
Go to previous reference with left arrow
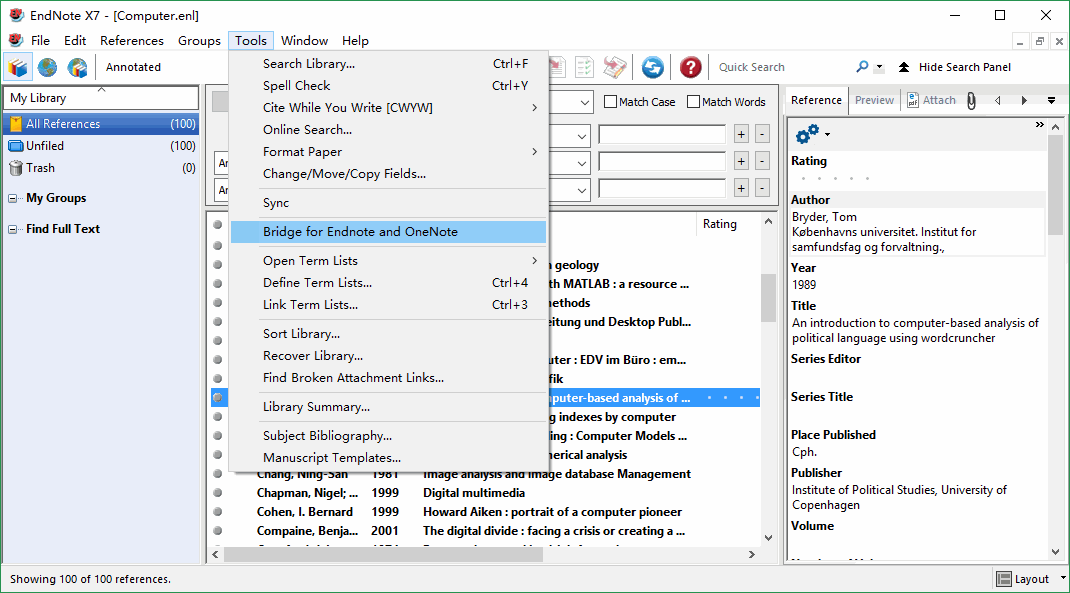pyautogui.click(x=998, y=100)
